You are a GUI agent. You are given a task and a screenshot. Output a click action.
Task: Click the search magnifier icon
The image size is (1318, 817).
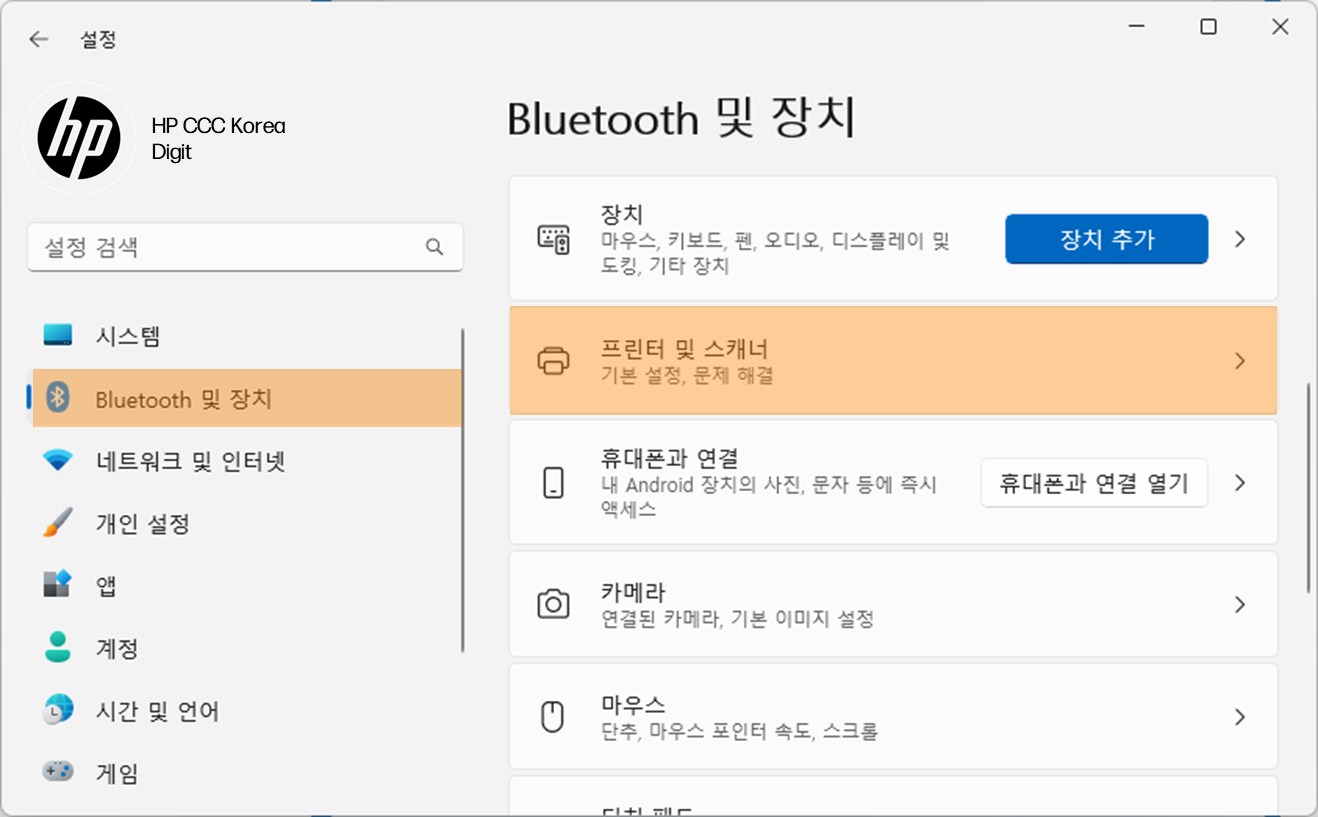click(x=434, y=247)
